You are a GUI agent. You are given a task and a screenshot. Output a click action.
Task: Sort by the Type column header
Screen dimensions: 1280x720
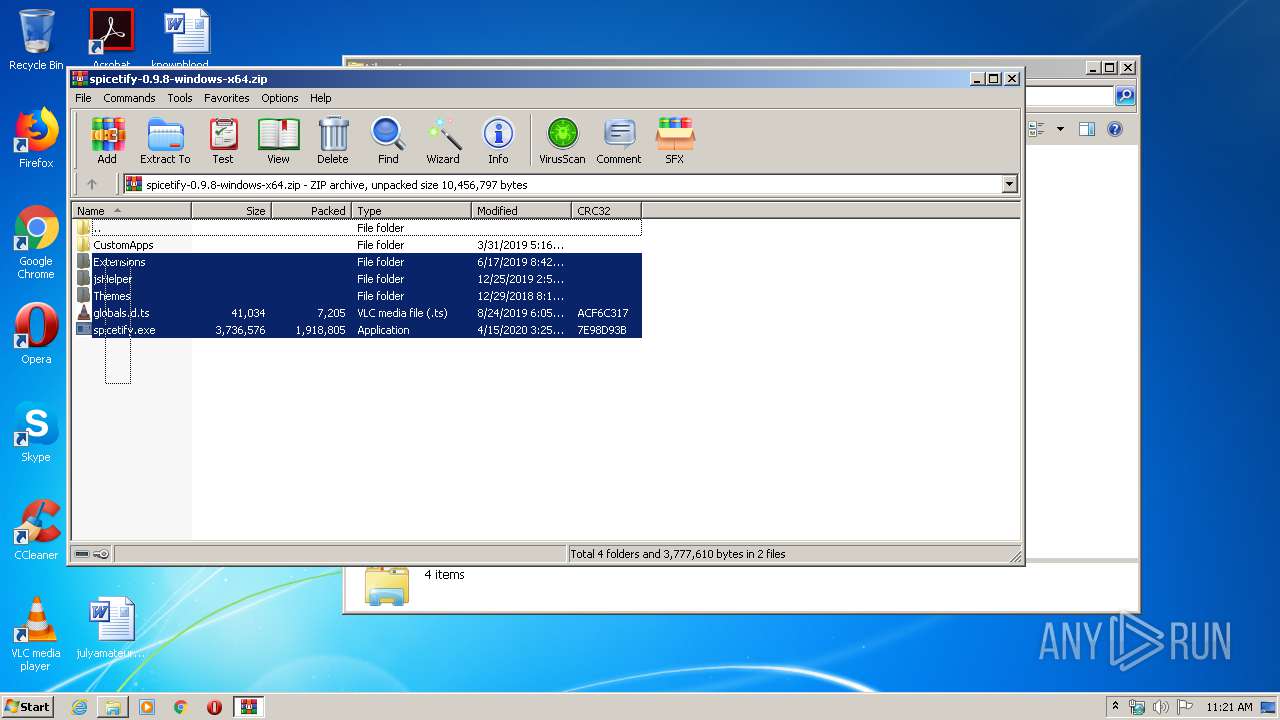(x=411, y=210)
